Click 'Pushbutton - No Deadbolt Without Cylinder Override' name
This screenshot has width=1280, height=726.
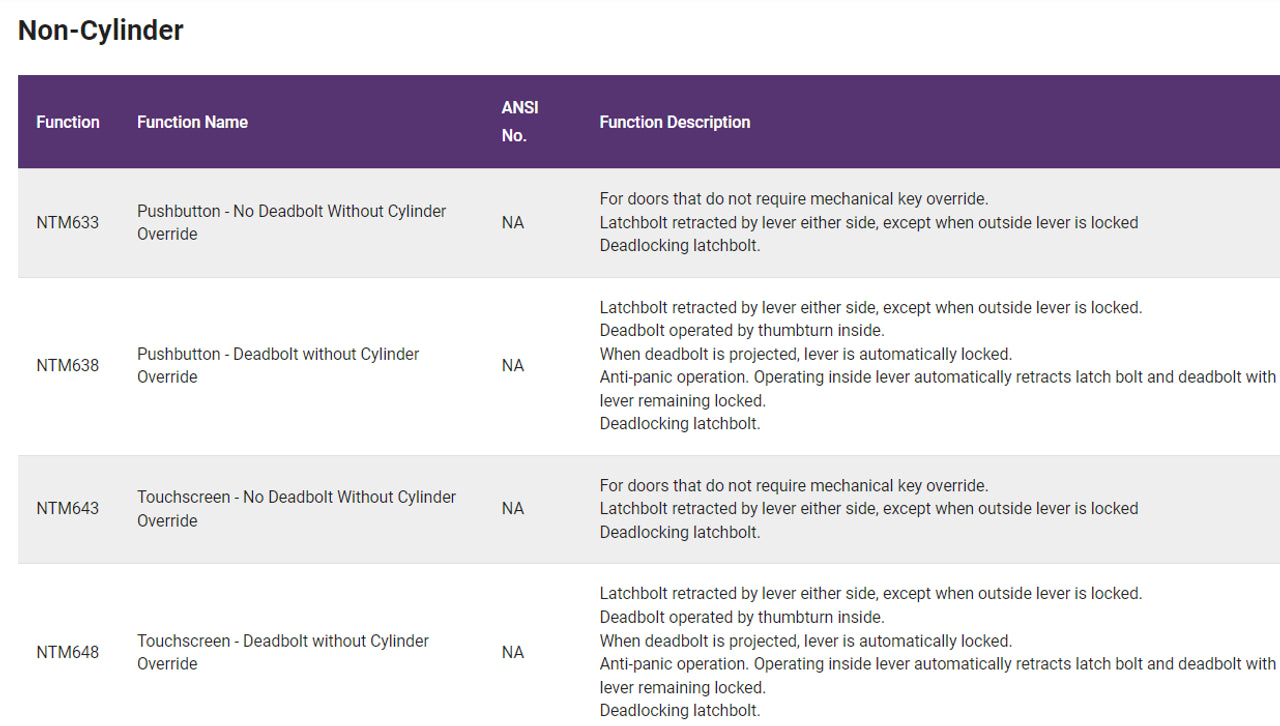[x=291, y=223]
